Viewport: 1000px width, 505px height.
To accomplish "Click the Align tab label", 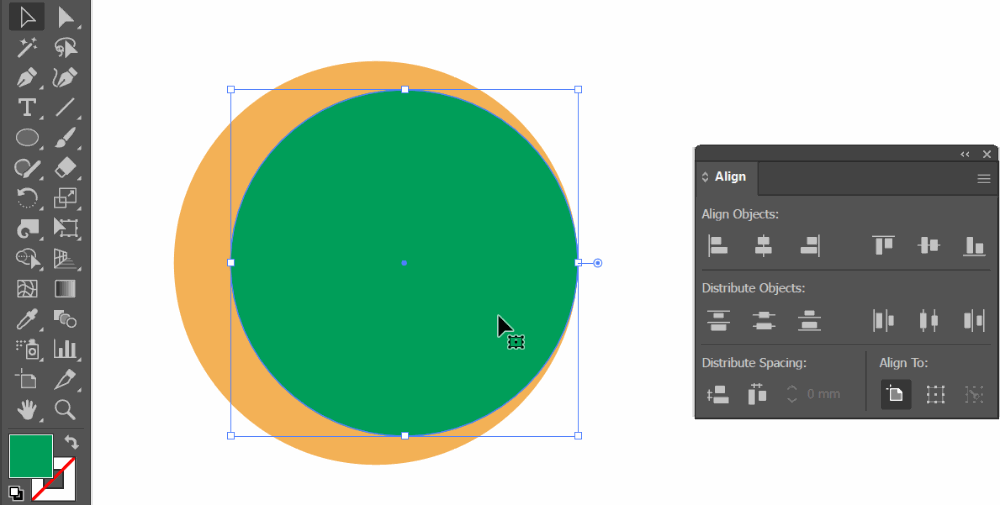I will click(730, 177).
